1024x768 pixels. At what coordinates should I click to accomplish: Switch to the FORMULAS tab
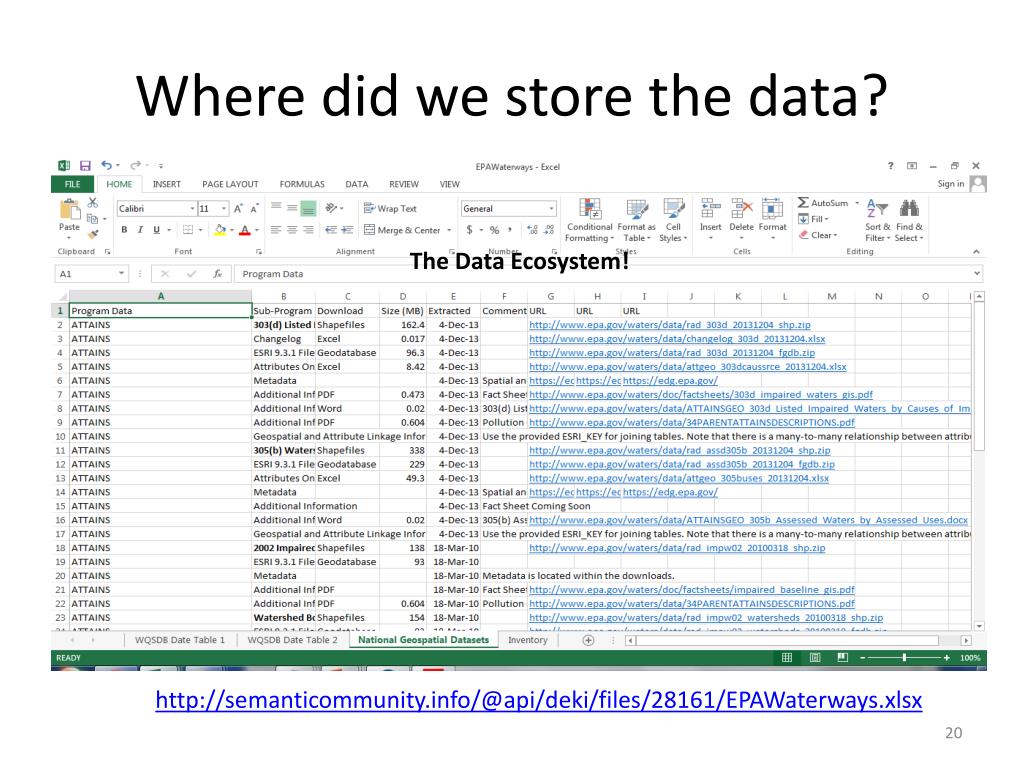[x=302, y=184]
